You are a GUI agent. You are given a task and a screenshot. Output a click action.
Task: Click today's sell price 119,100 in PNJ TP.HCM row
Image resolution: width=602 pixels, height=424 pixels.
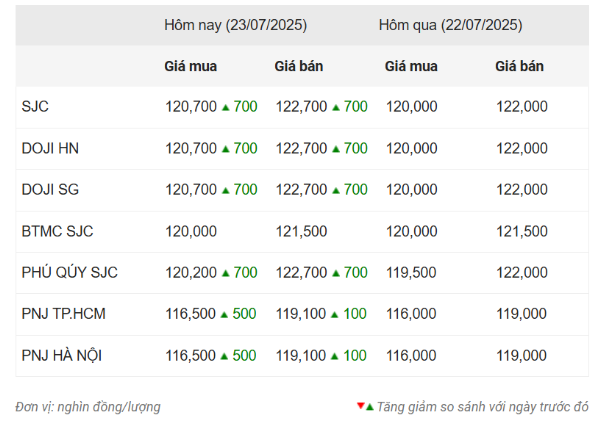click(x=301, y=314)
